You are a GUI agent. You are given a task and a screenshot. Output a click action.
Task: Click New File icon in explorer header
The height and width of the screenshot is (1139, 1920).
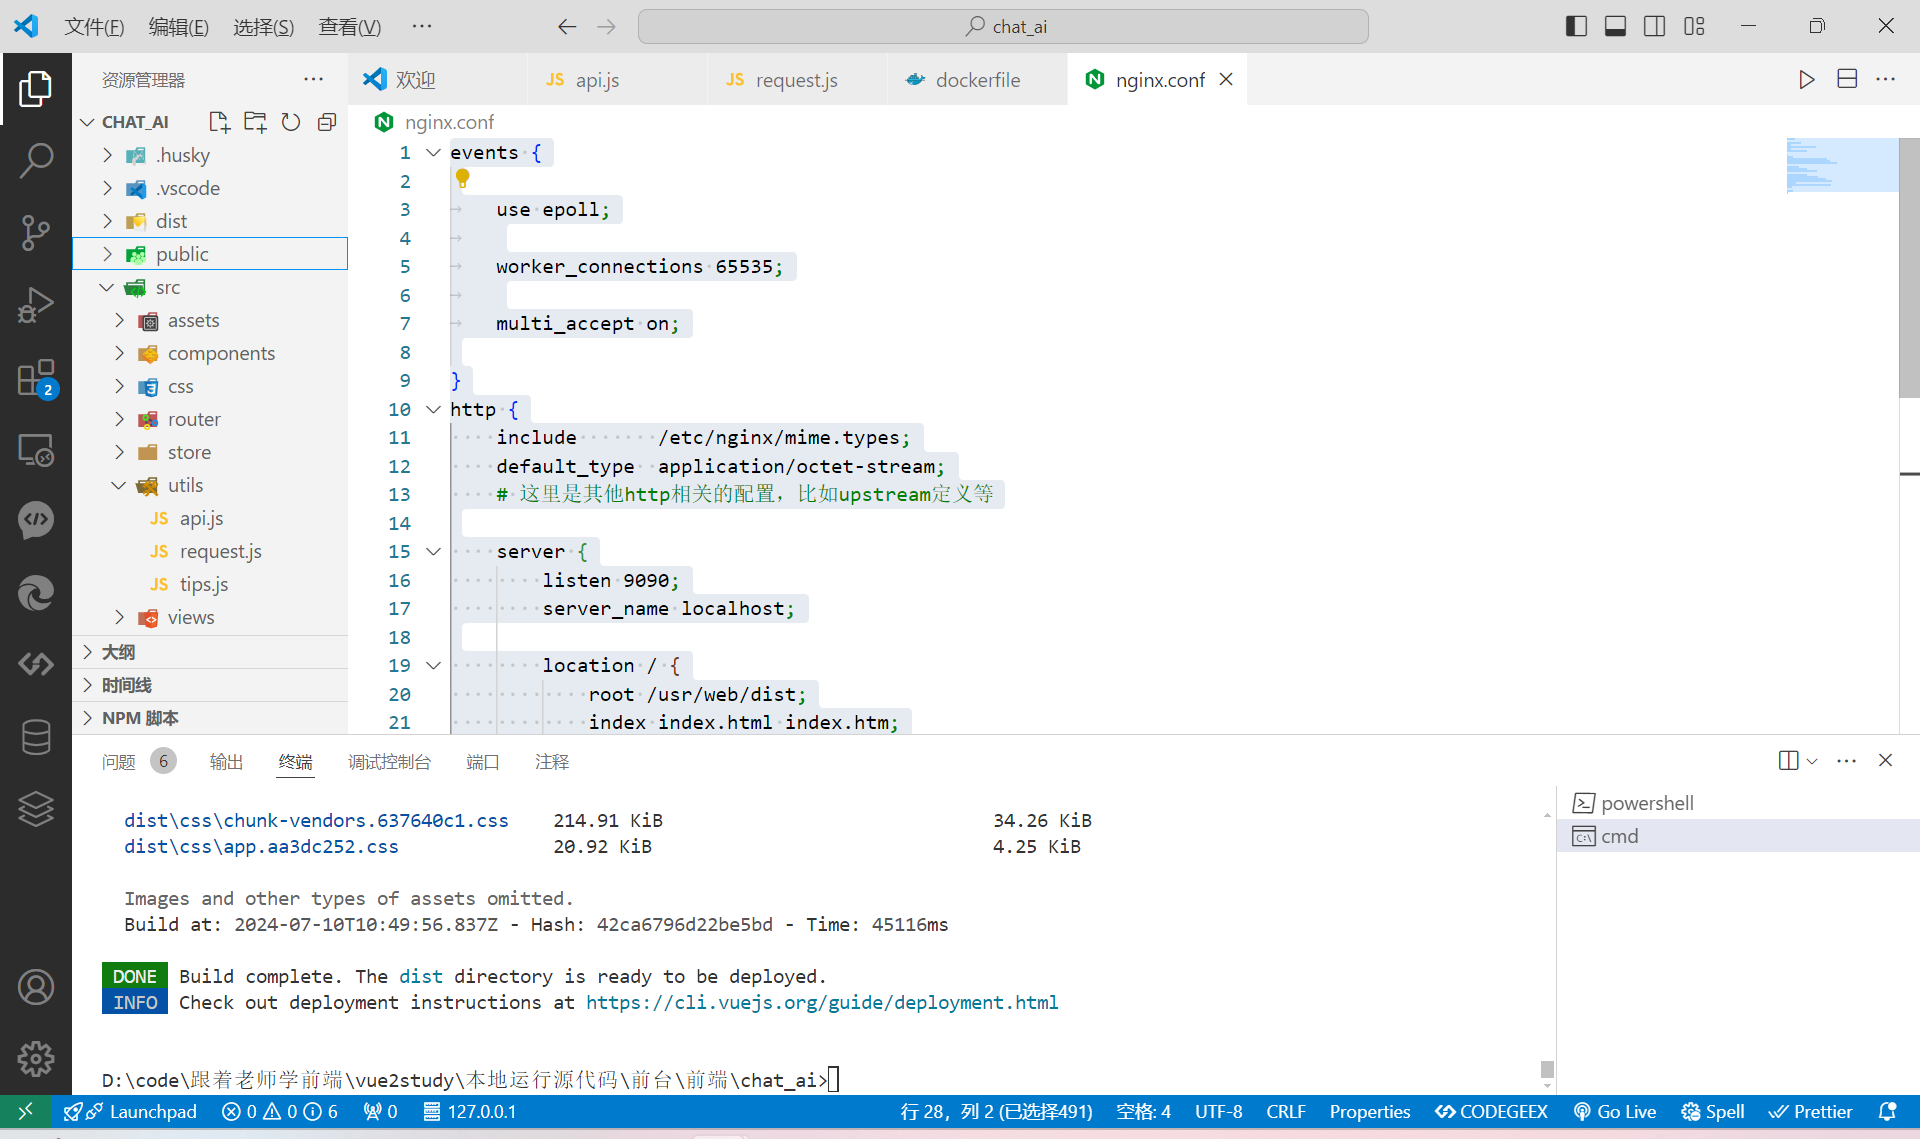coord(218,122)
